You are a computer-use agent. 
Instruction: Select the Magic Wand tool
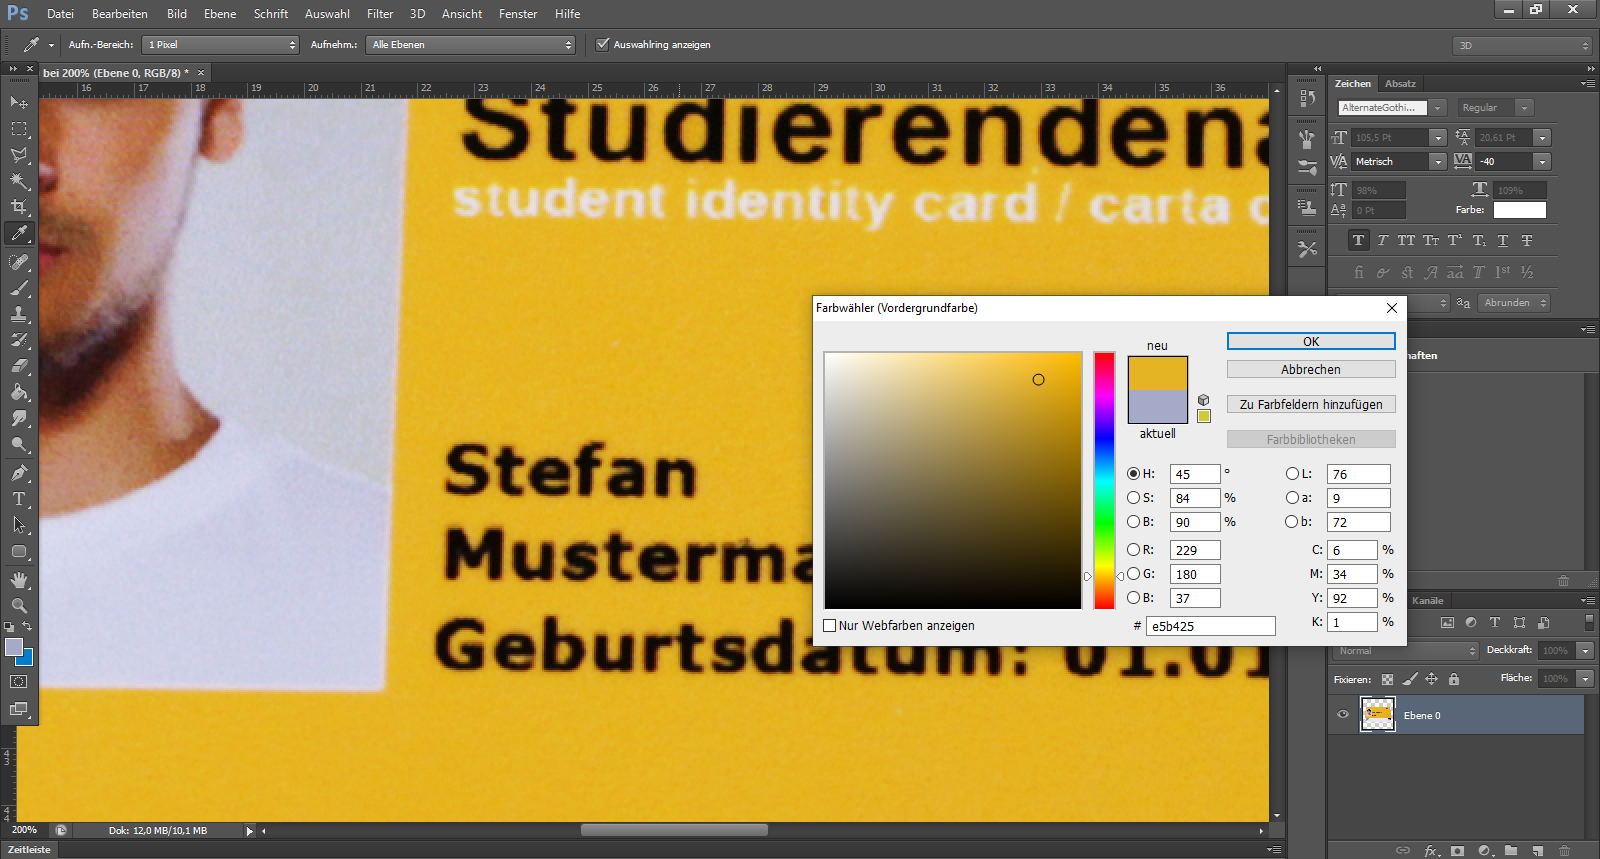tap(19, 181)
